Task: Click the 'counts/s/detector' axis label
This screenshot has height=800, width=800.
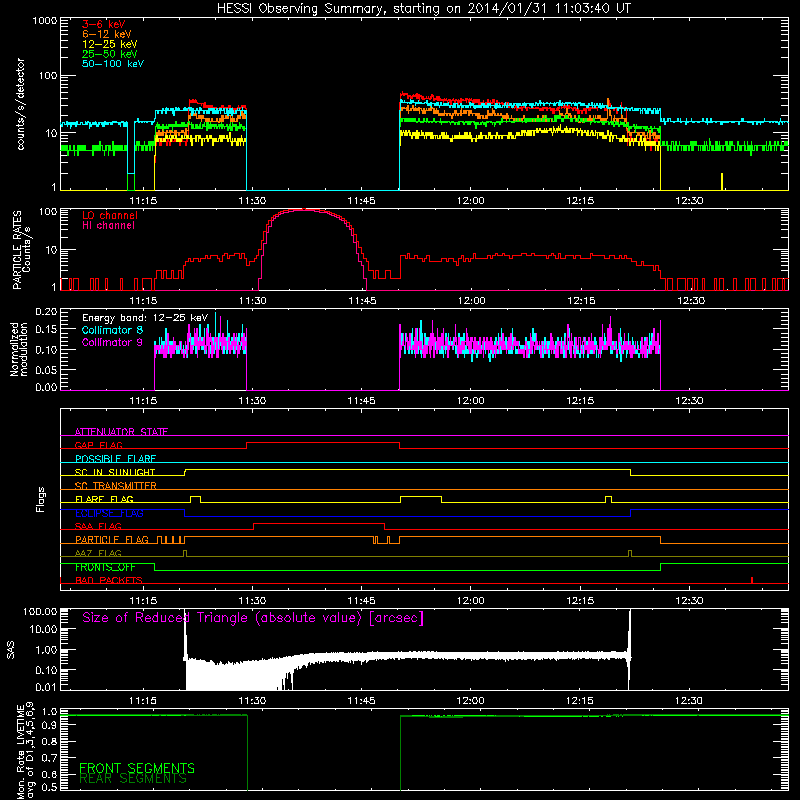Action: coord(20,104)
